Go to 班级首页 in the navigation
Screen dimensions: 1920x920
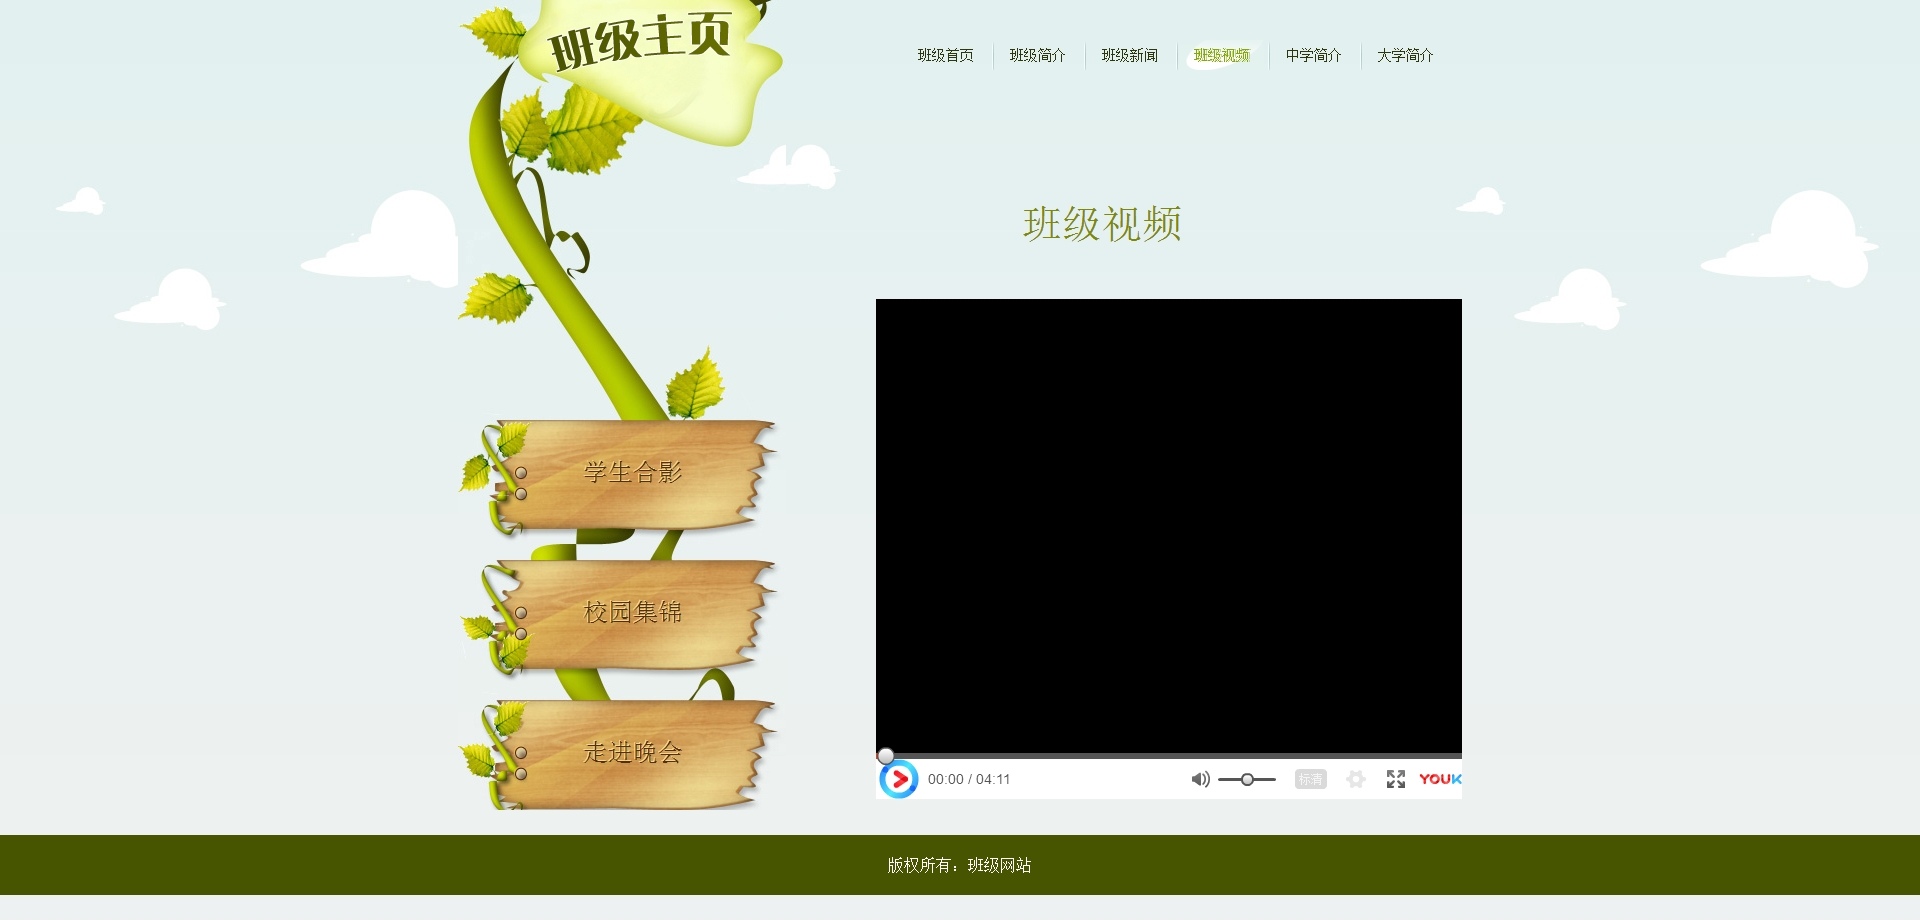(945, 55)
